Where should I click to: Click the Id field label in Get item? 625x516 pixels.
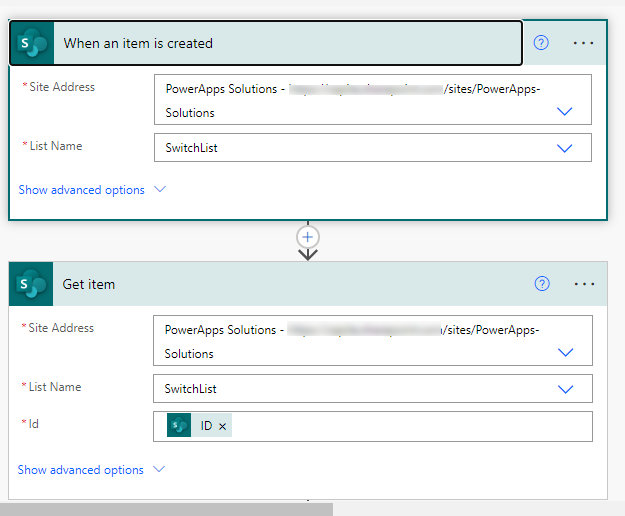click(x=33, y=424)
